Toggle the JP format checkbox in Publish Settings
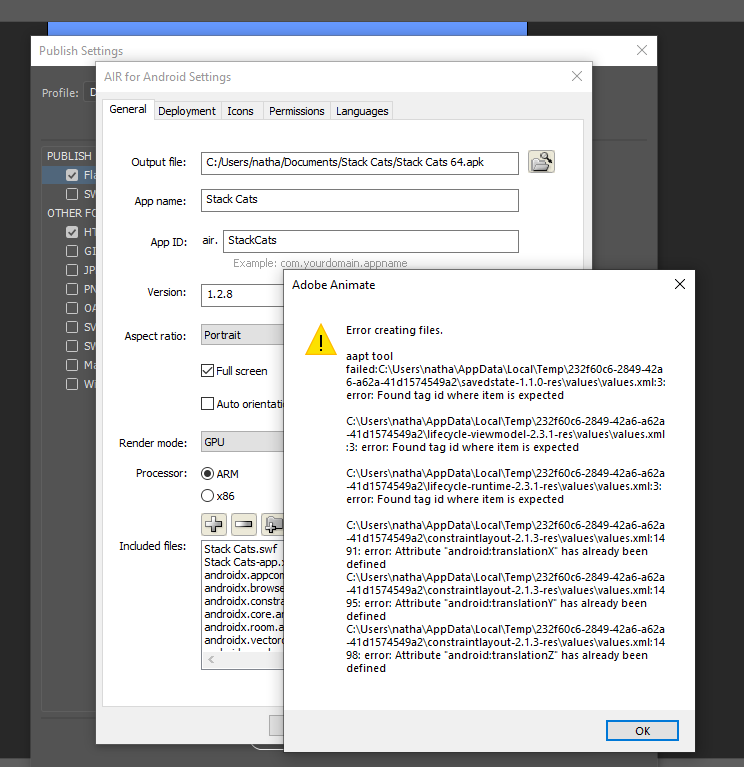 (x=72, y=270)
